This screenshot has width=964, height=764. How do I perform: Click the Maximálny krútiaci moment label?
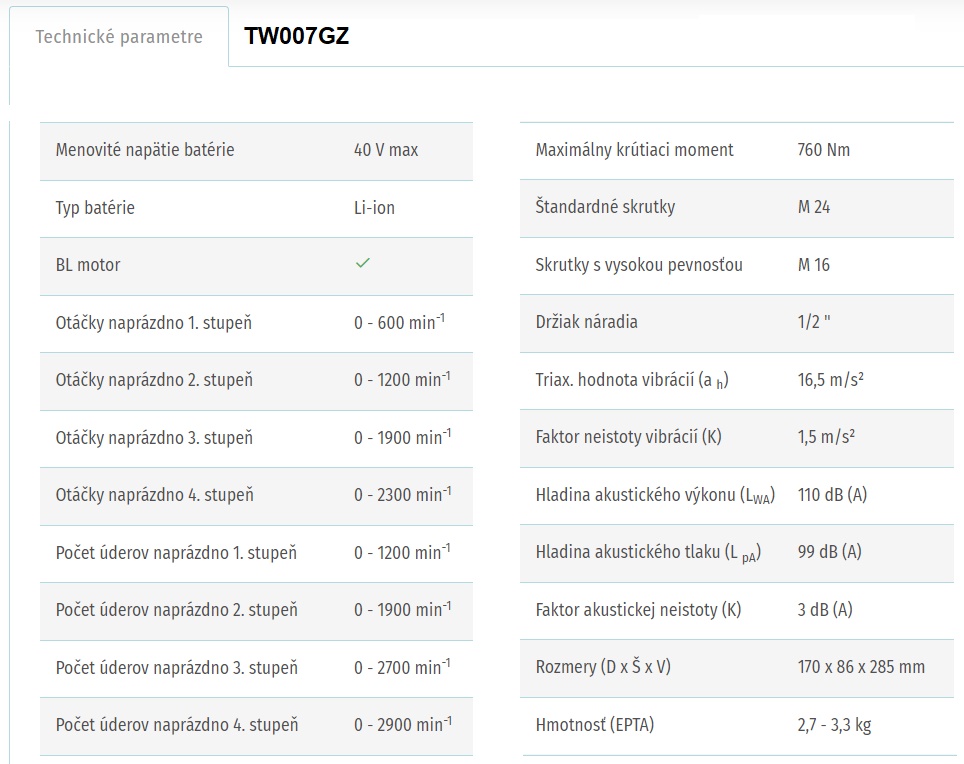pyautogui.click(x=634, y=150)
